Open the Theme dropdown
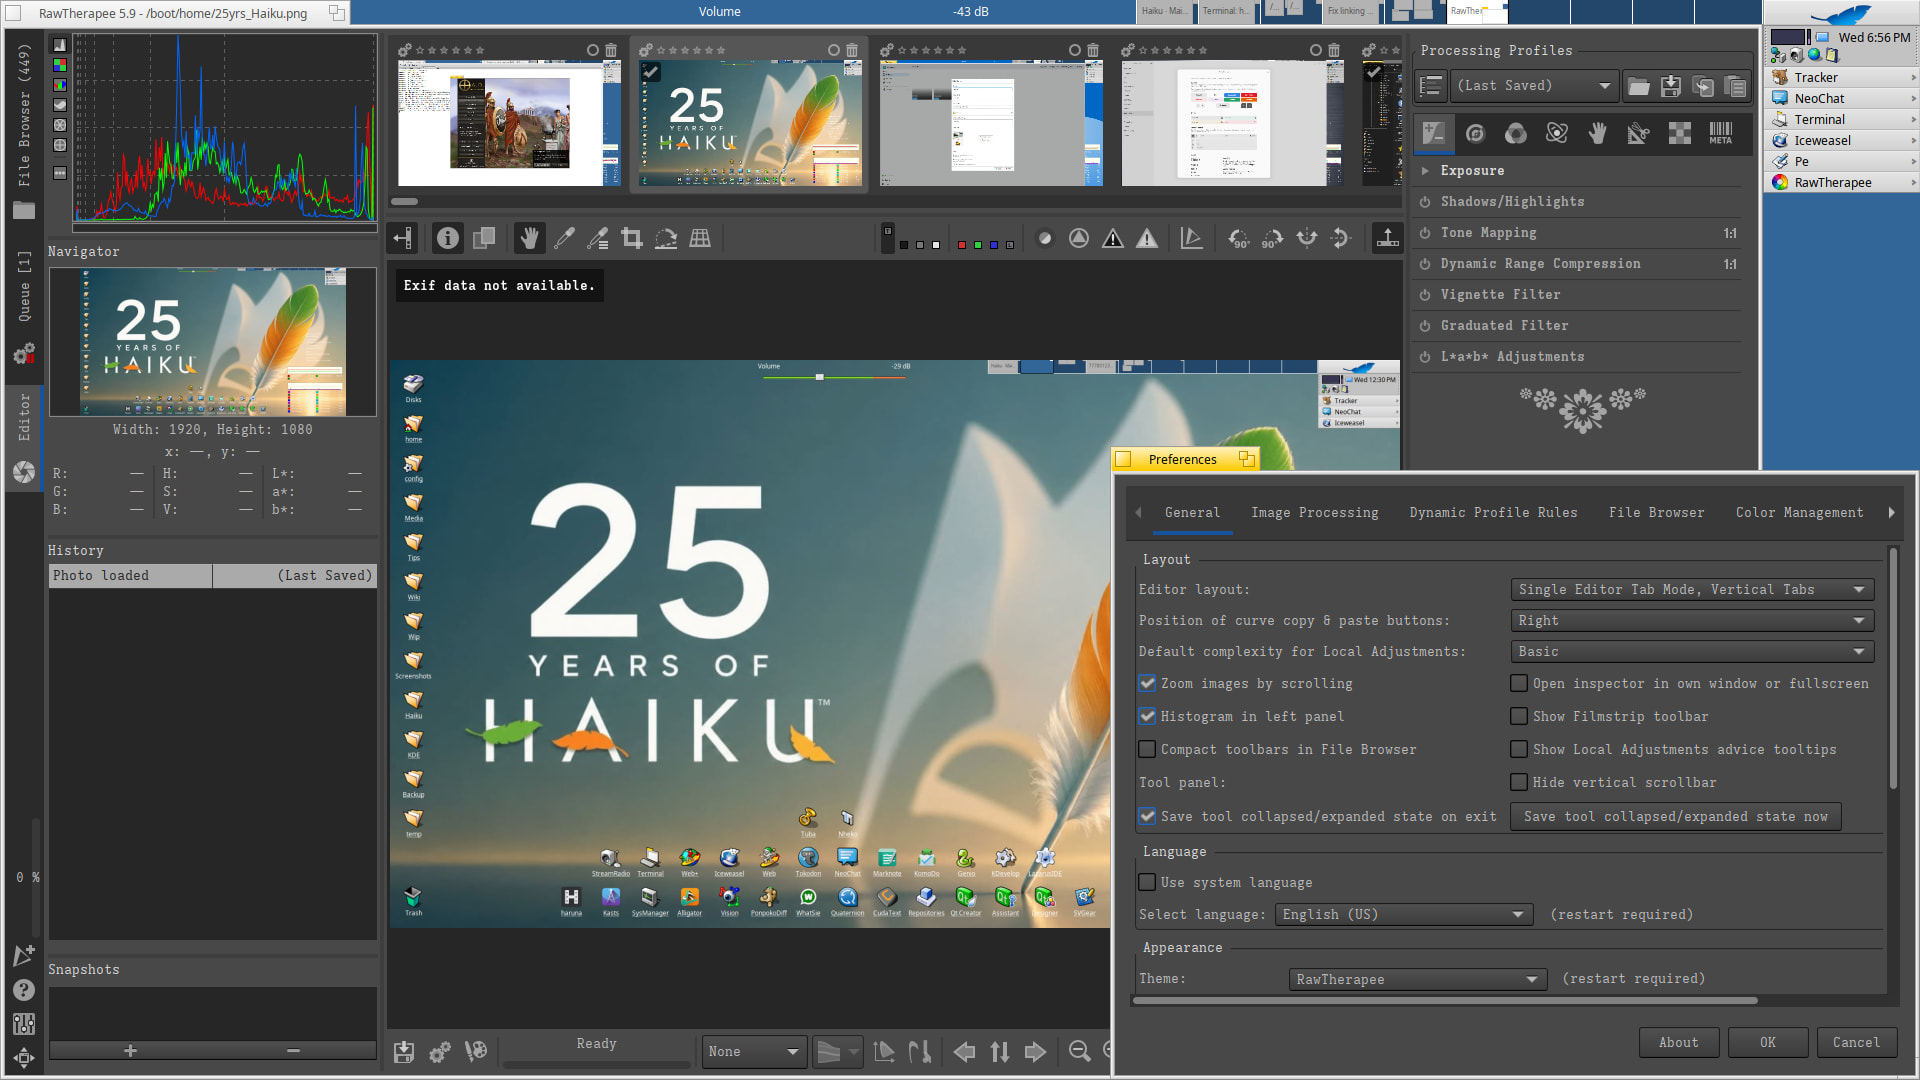 (x=1418, y=980)
